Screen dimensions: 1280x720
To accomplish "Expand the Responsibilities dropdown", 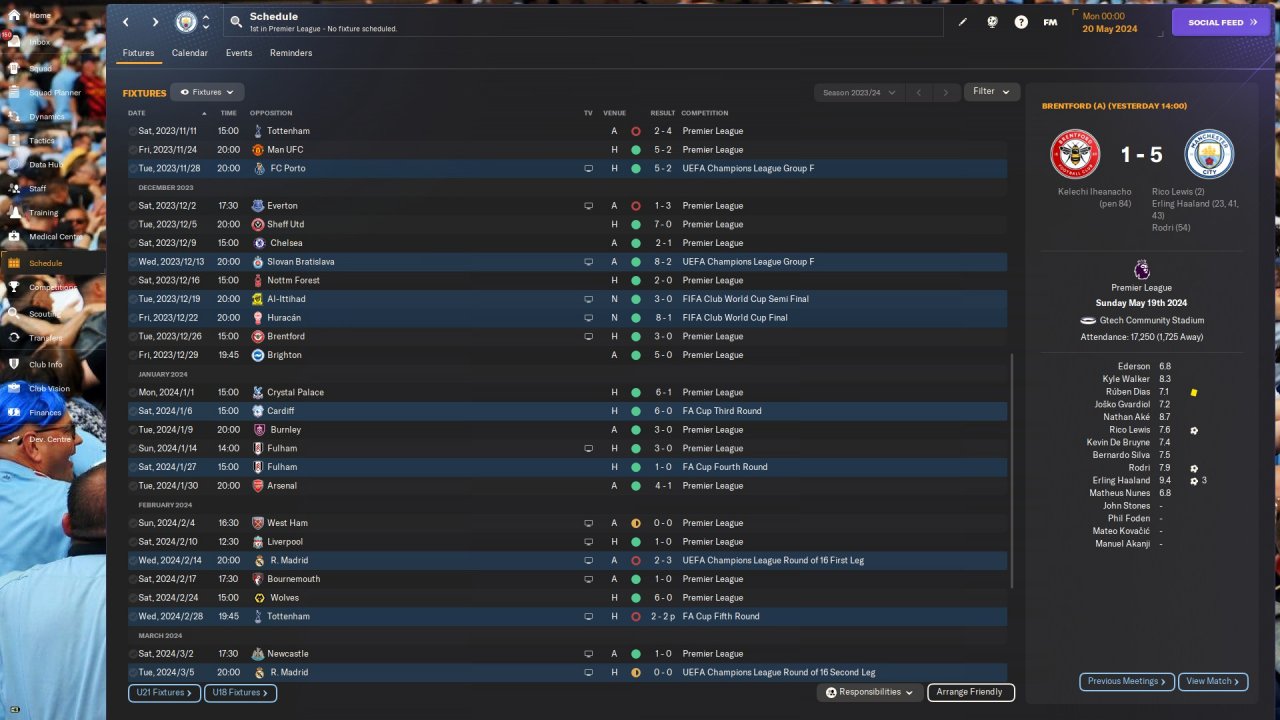I will coord(870,692).
